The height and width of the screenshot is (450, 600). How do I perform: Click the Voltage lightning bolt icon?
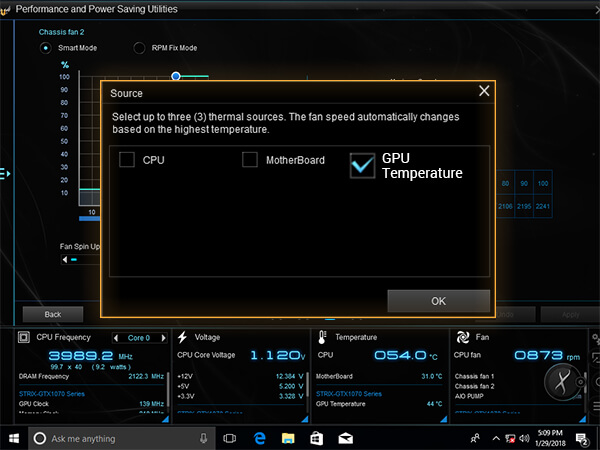click(x=183, y=338)
